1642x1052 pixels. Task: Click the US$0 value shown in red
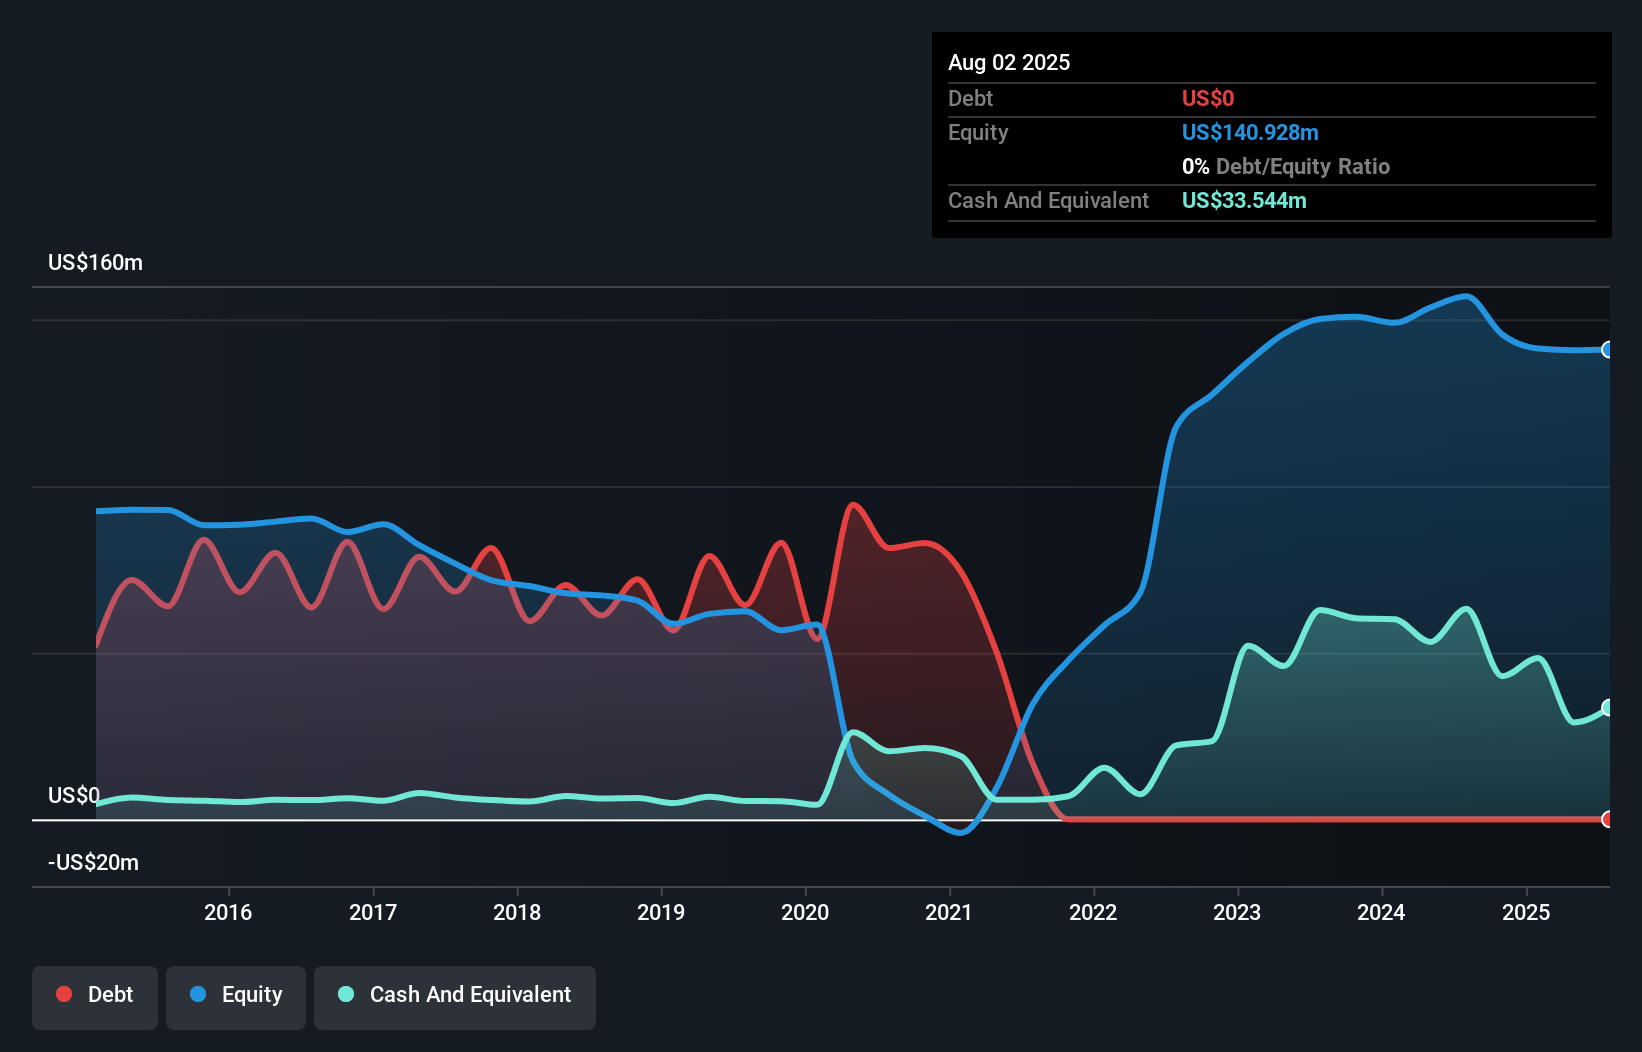1208,98
